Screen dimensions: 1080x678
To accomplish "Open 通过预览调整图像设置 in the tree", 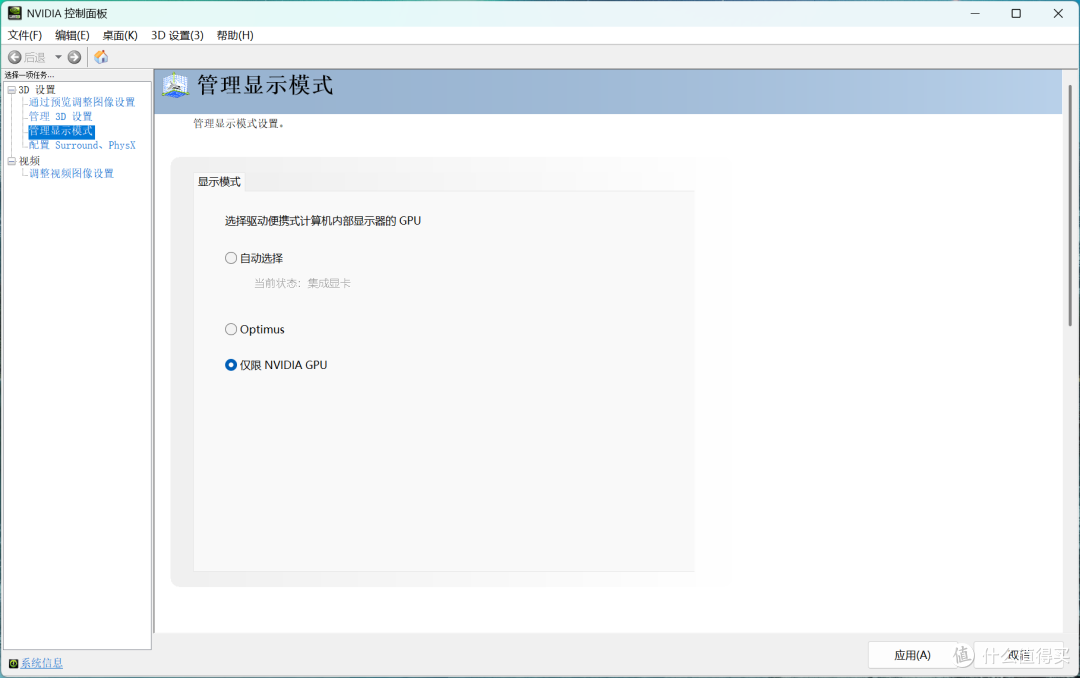I will pos(82,102).
